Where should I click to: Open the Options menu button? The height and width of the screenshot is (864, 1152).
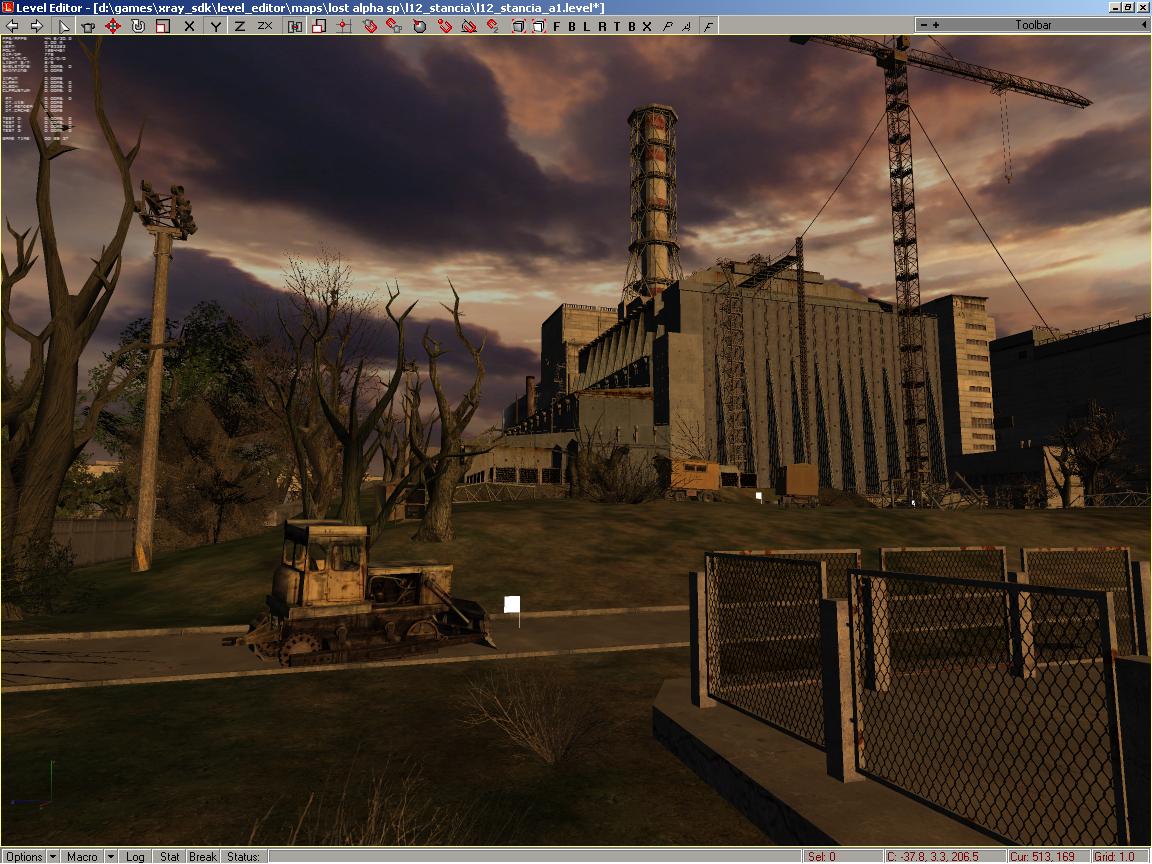pos(25,856)
